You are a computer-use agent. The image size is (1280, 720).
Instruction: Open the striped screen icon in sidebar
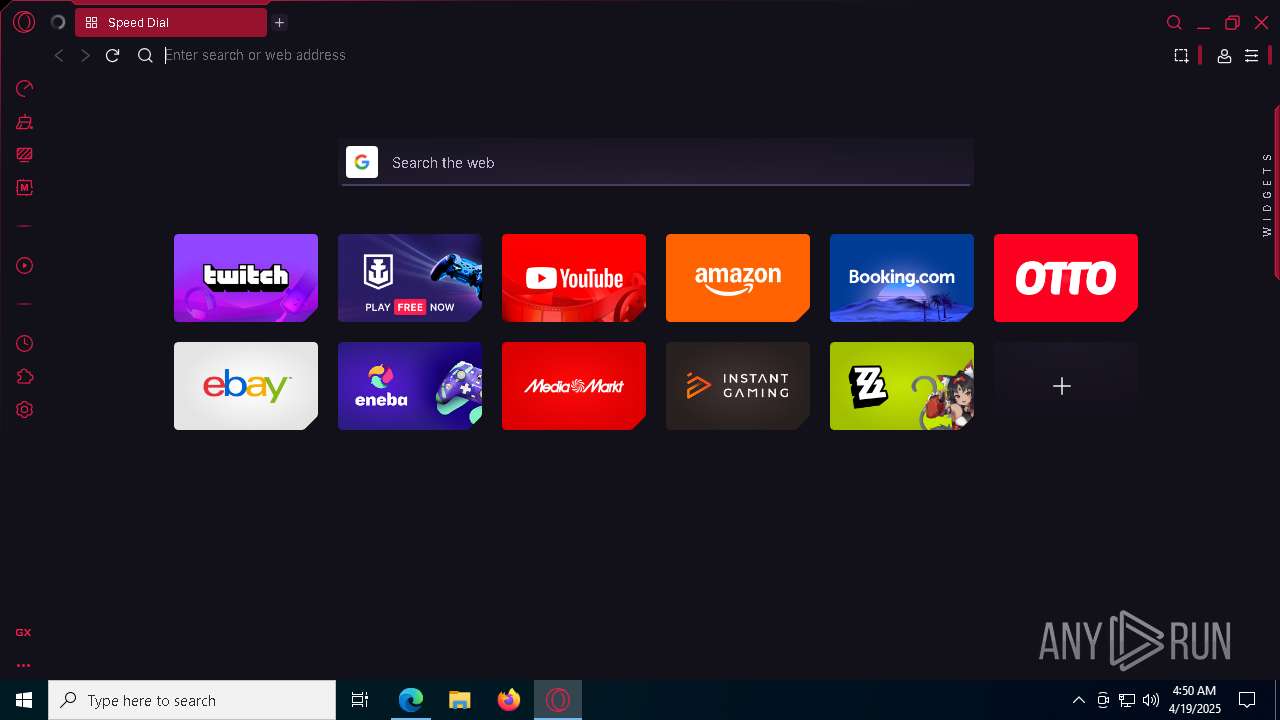25,155
